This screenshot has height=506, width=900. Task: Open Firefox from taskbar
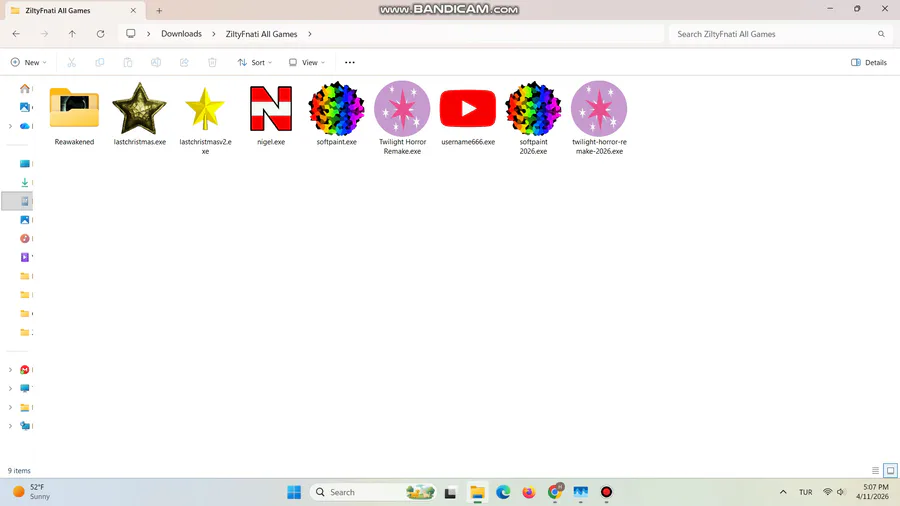(x=529, y=492)
